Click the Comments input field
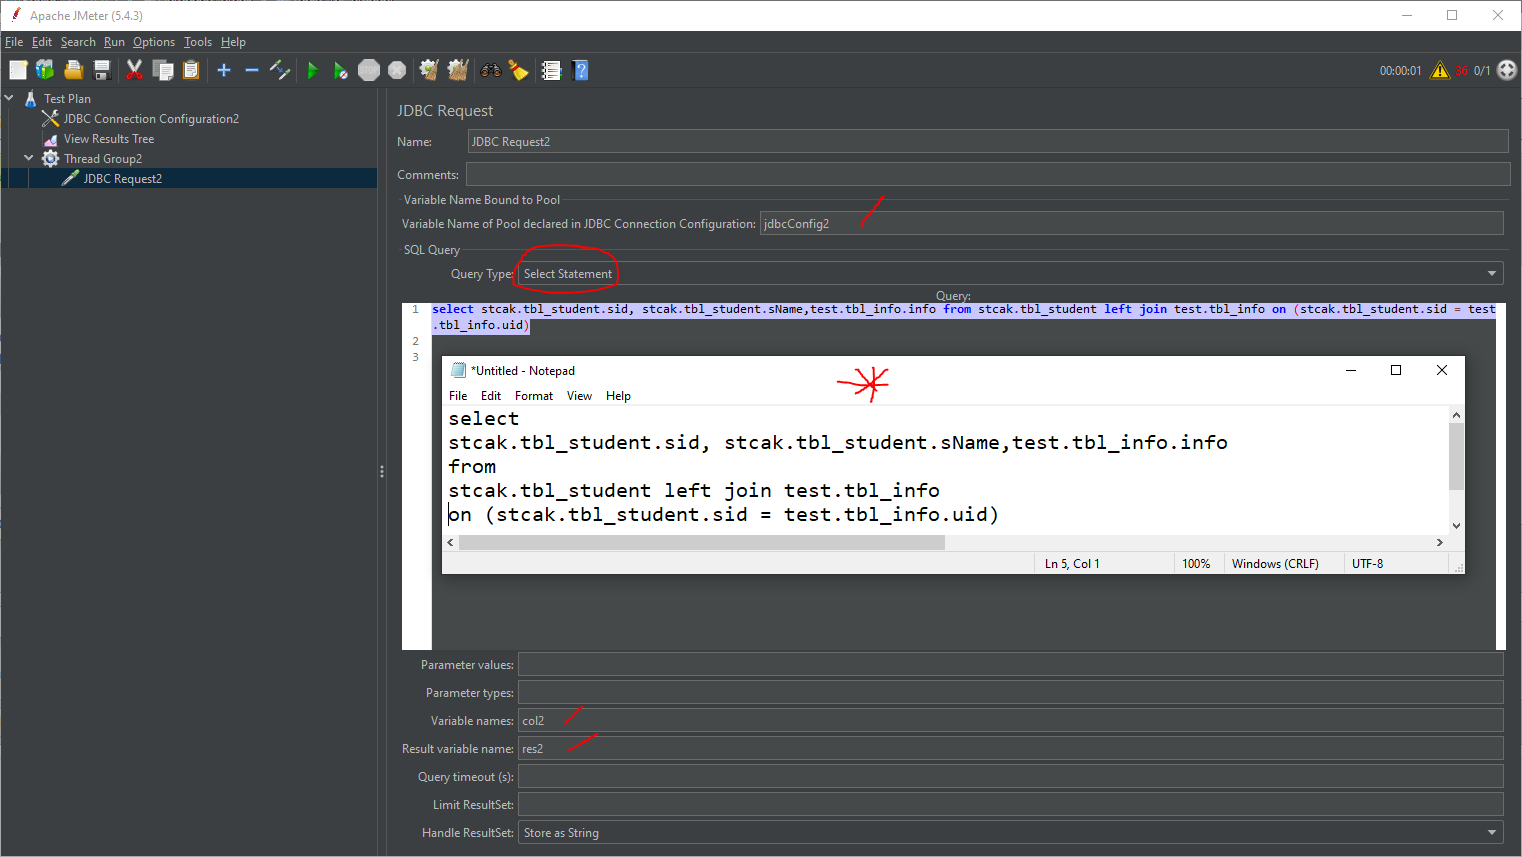1522x857 pixels. pos(988,175)
